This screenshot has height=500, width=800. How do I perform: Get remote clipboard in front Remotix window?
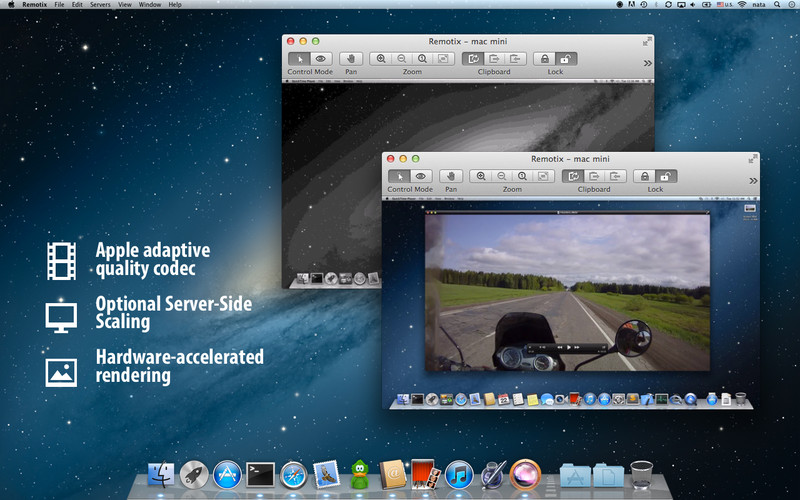615,176
